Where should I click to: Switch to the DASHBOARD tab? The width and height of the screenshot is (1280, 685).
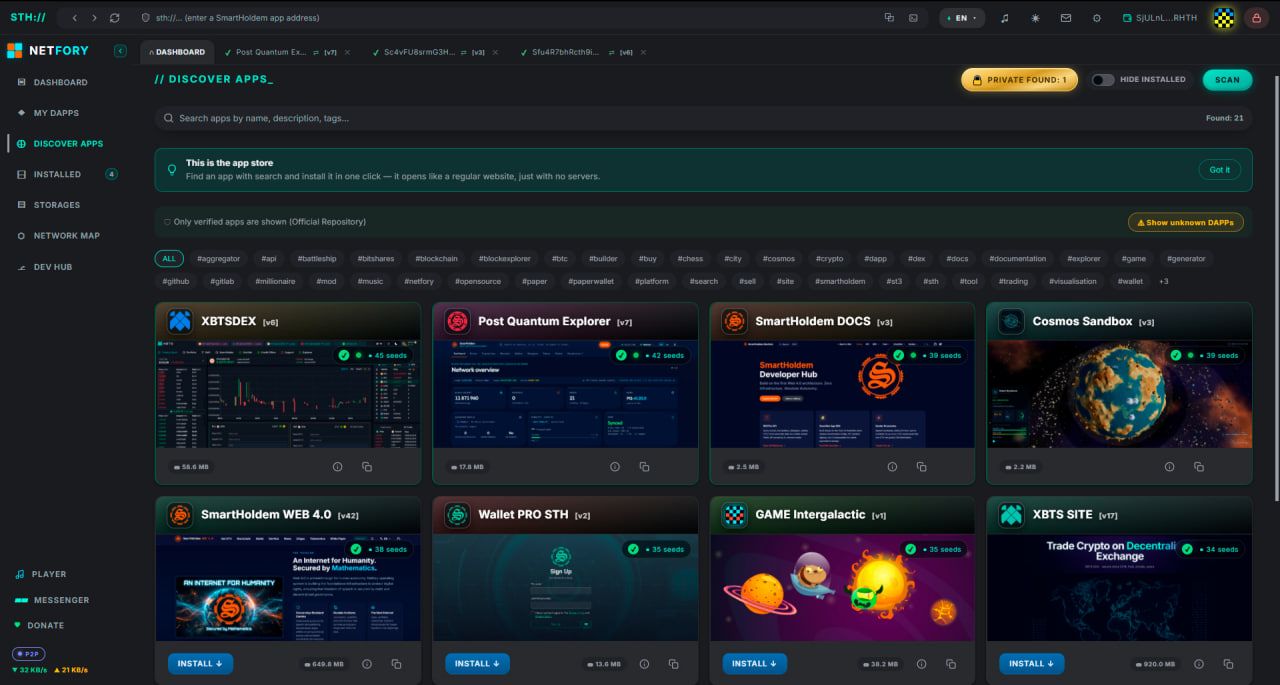[x=177, y=52]
